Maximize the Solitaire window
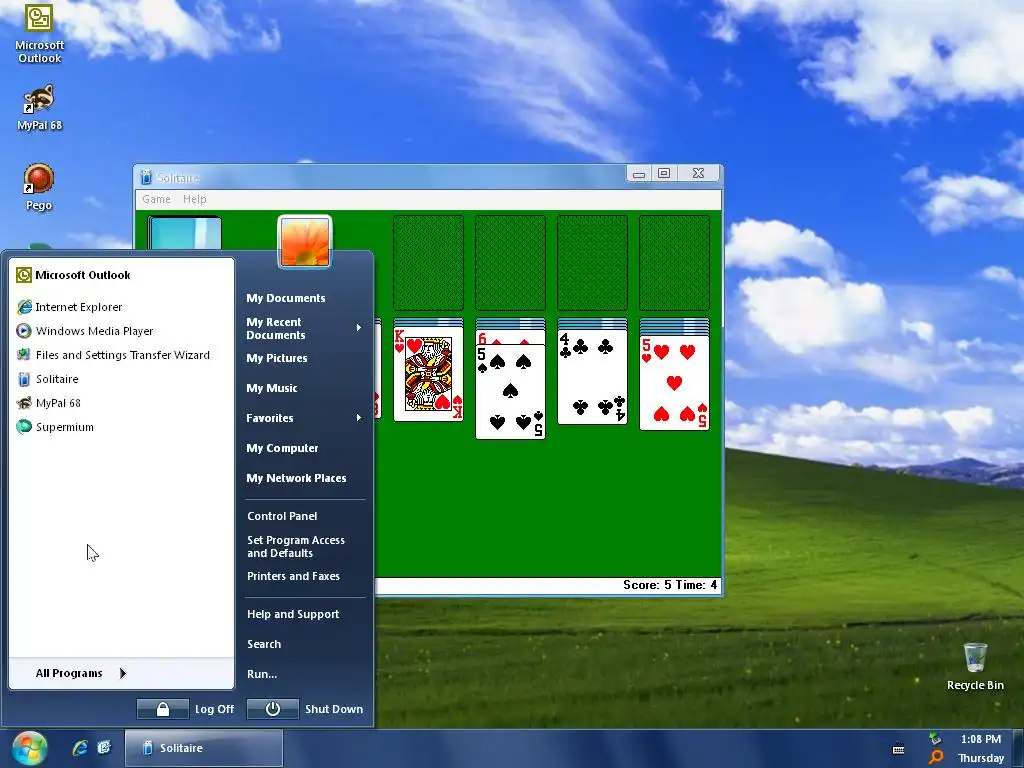 (664, 173)
